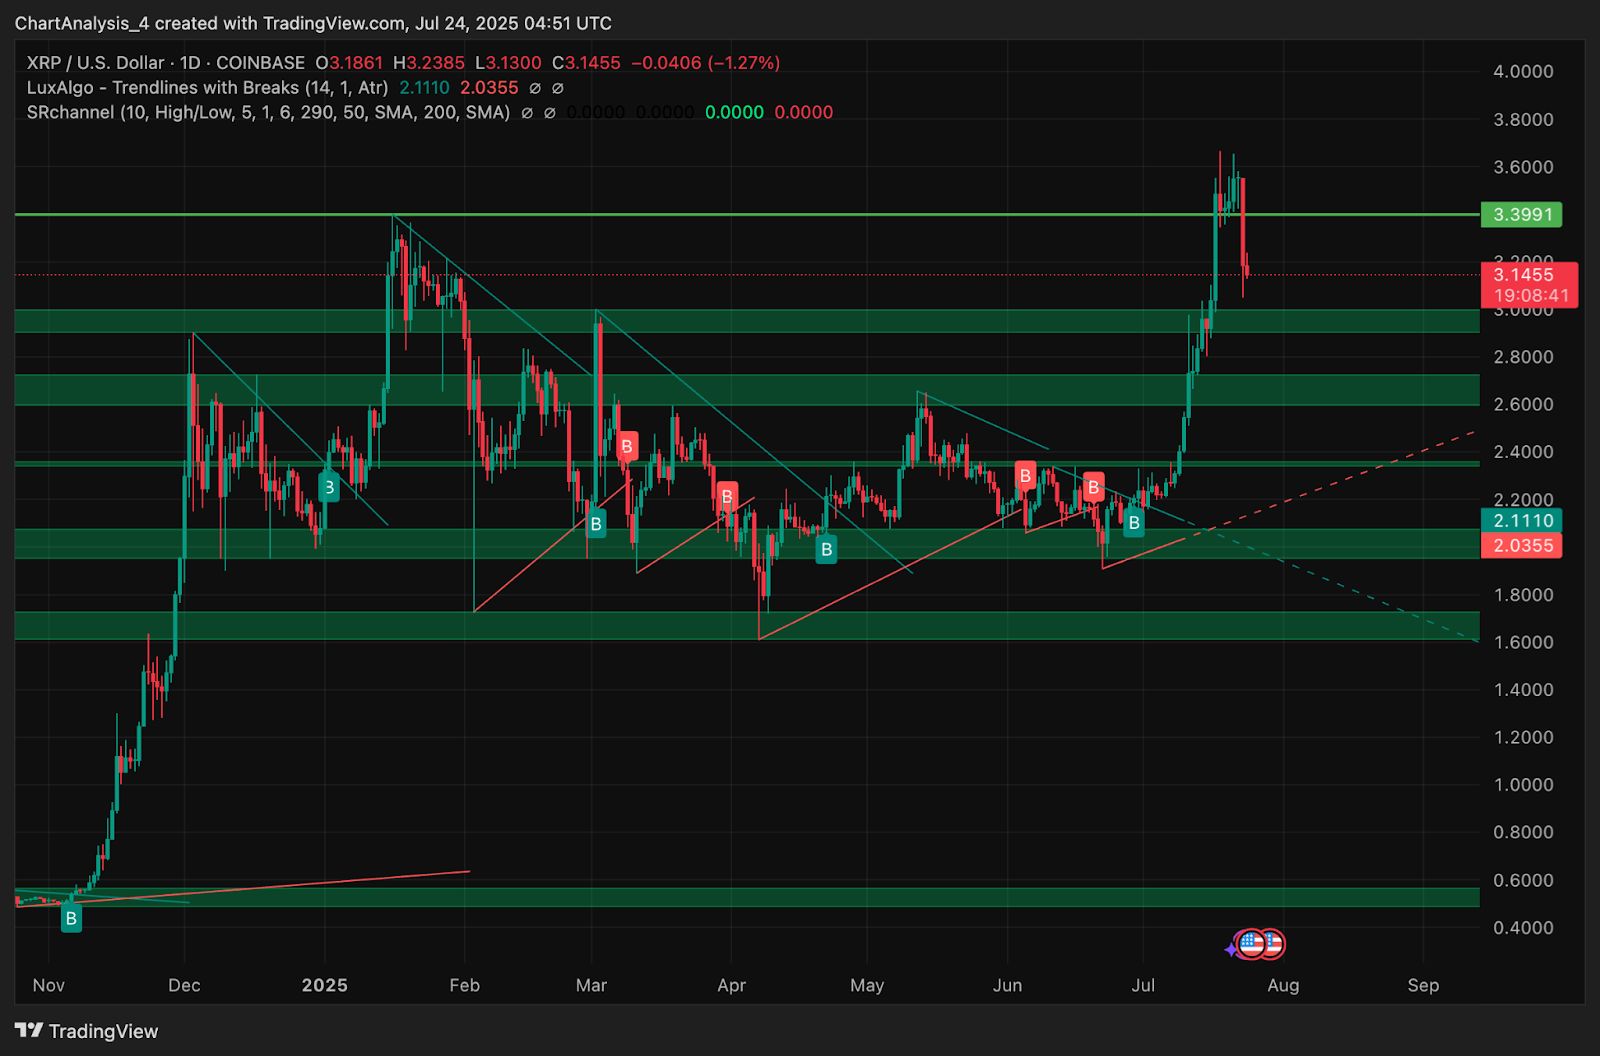Screen dimensions: 1600x1056
Task: Click teal 2.1110 value in LuxAlgo legend
Action: (x=424, y=88)
